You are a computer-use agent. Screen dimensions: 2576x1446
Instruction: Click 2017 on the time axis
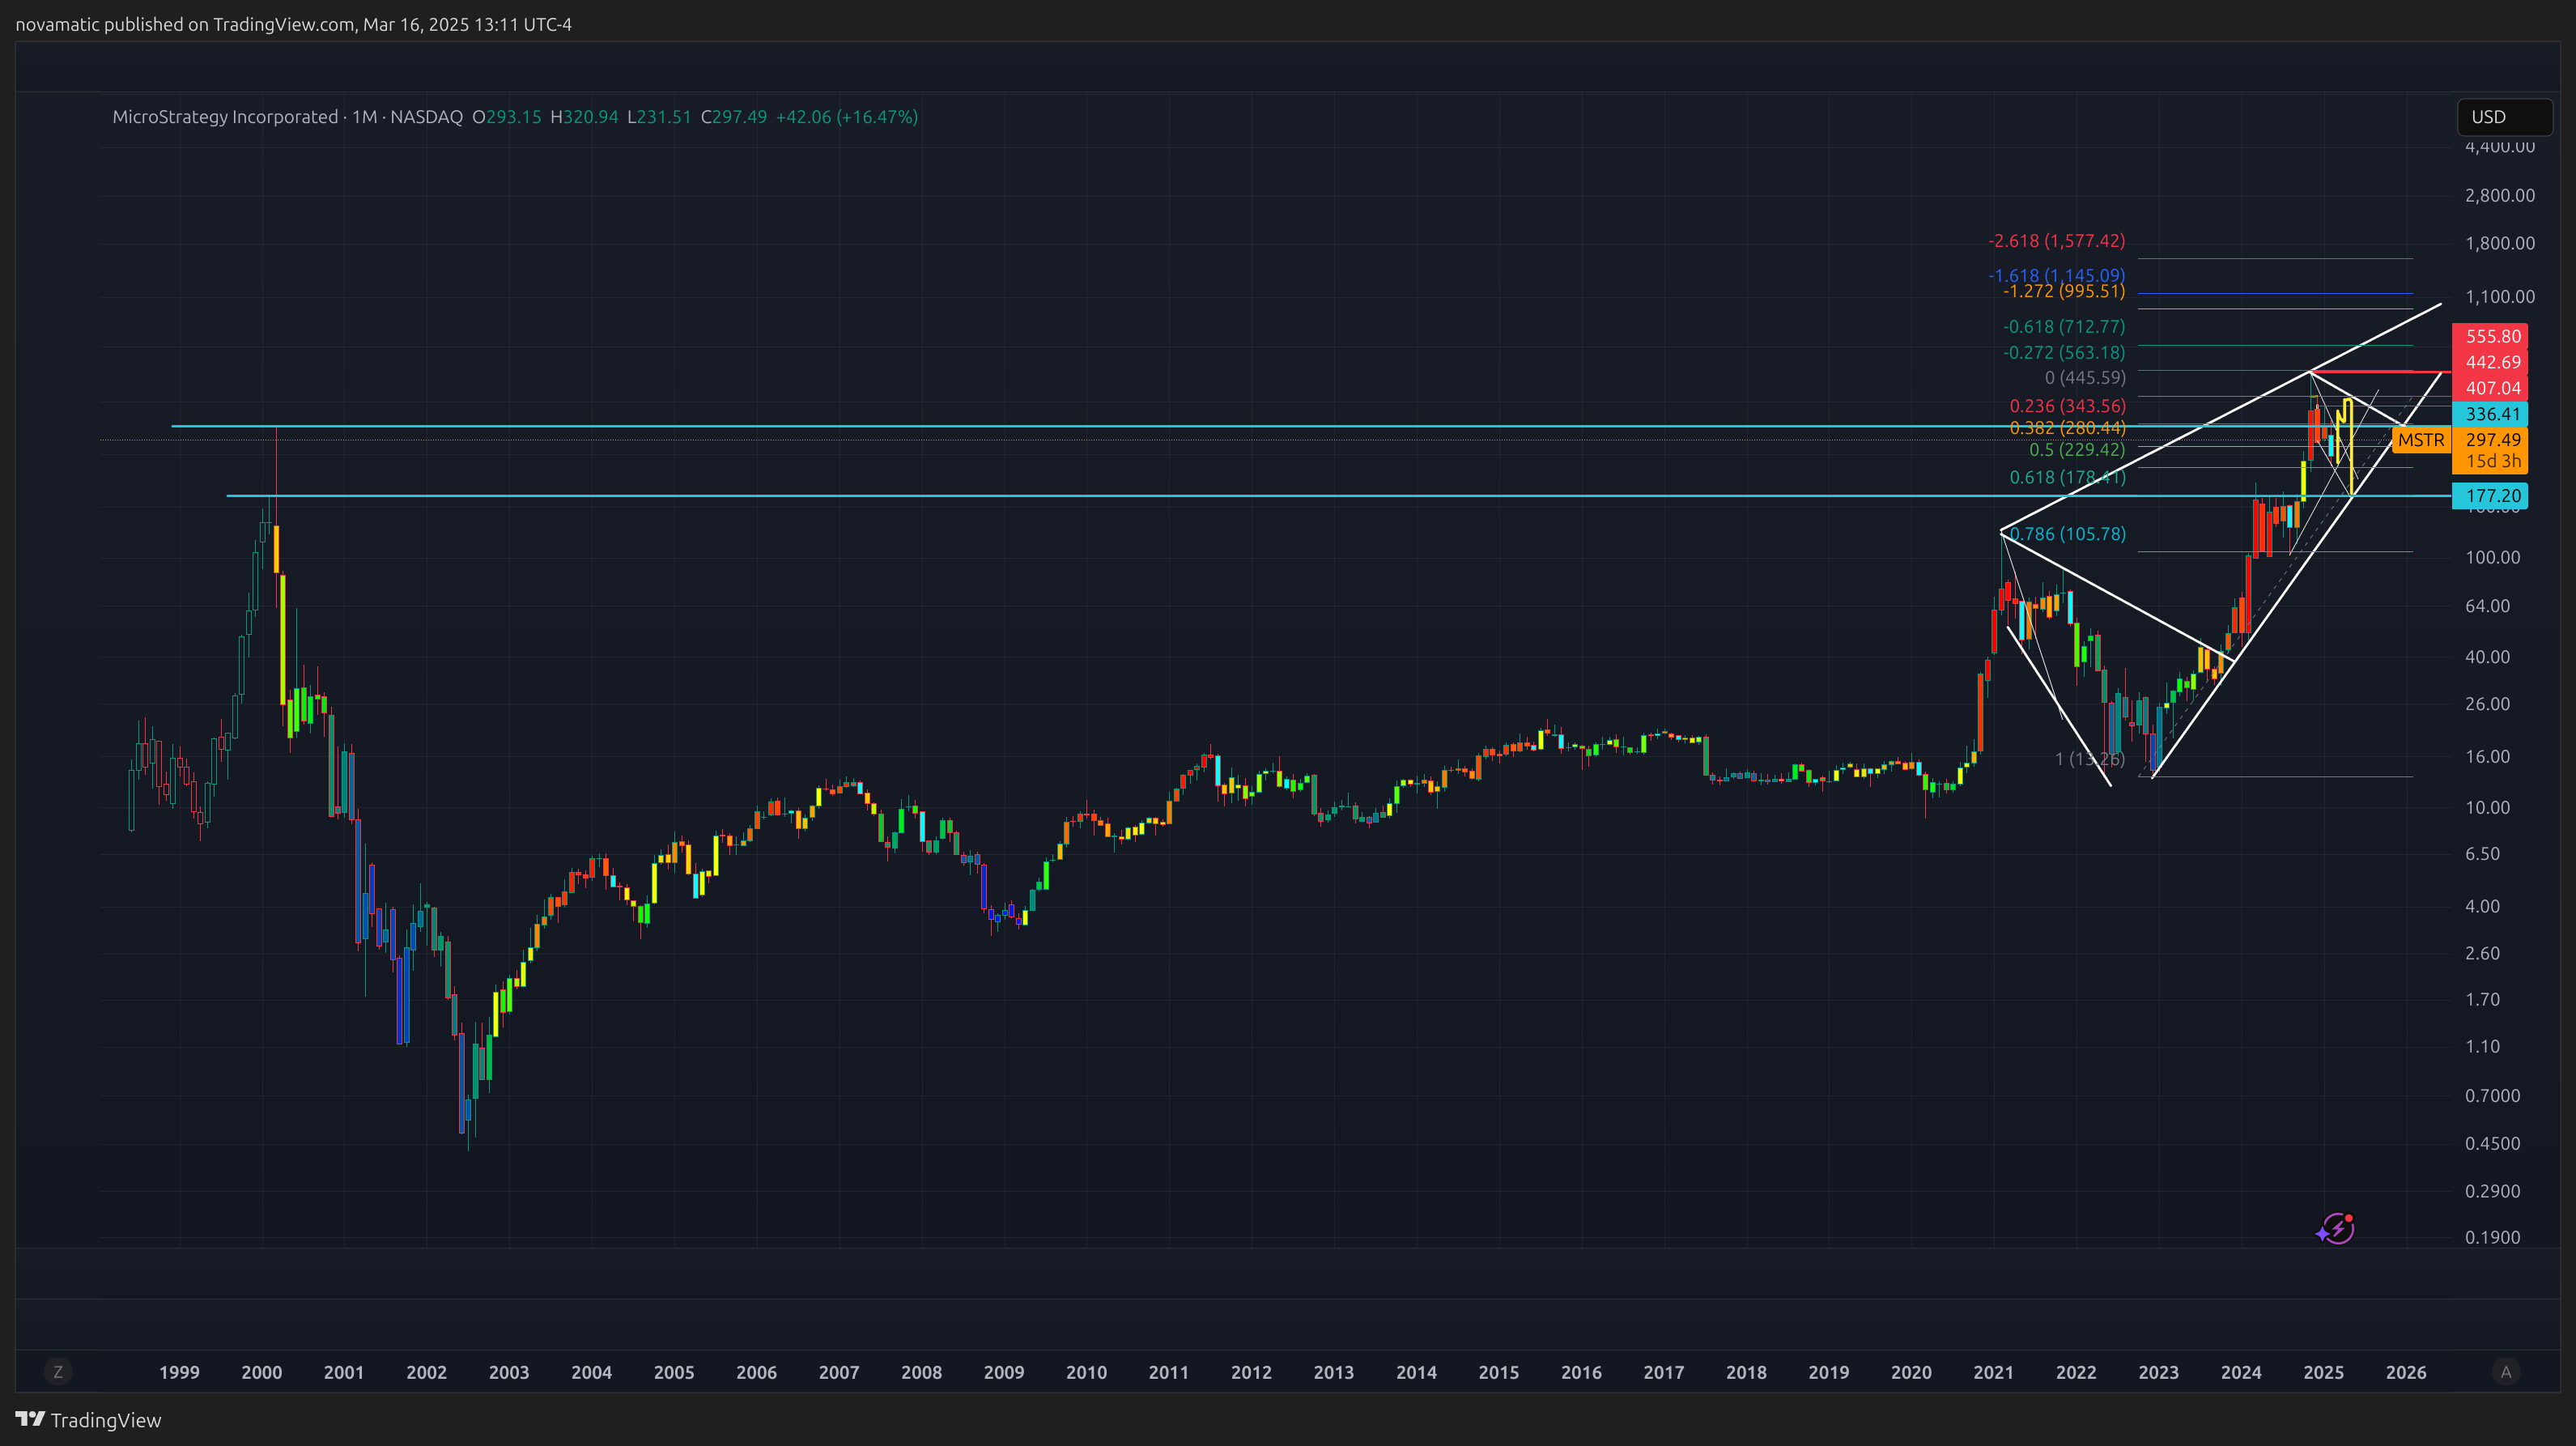pos(1664,1373)
